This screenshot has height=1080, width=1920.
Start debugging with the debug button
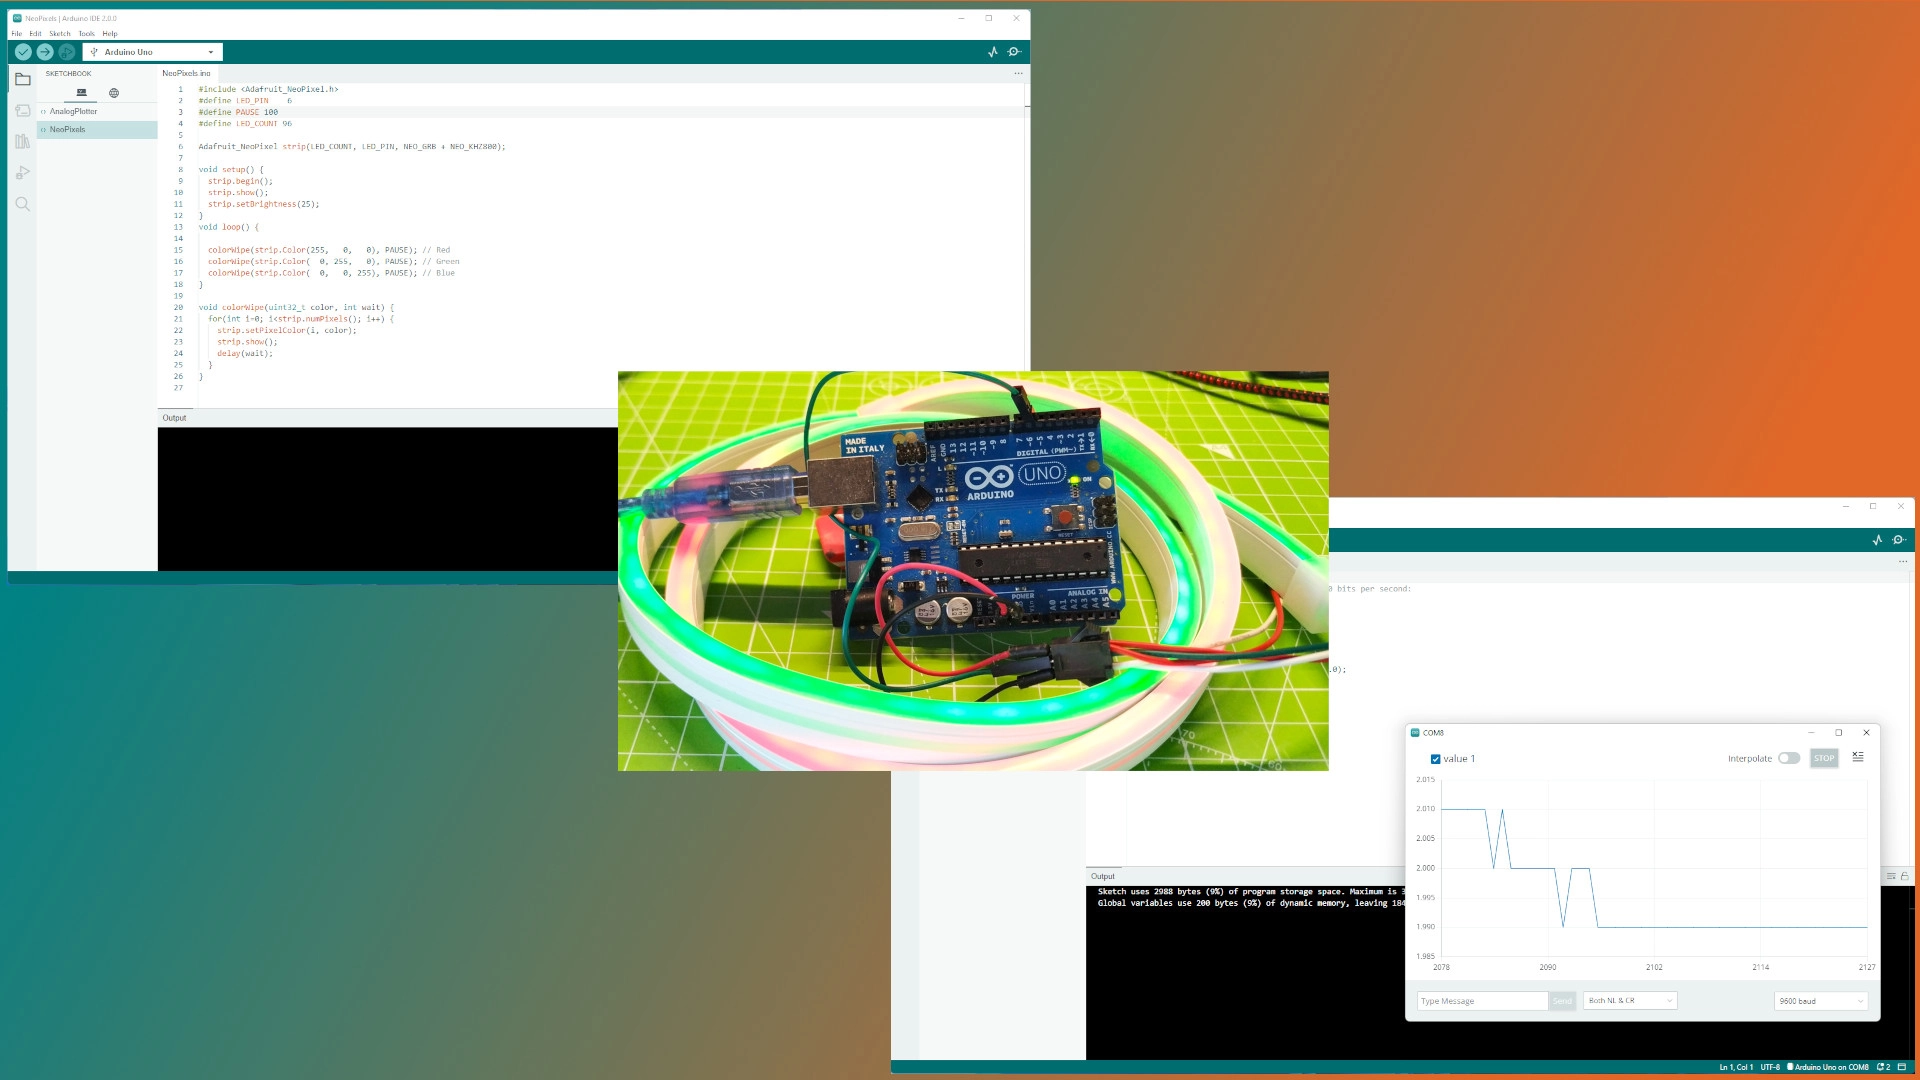67,52
